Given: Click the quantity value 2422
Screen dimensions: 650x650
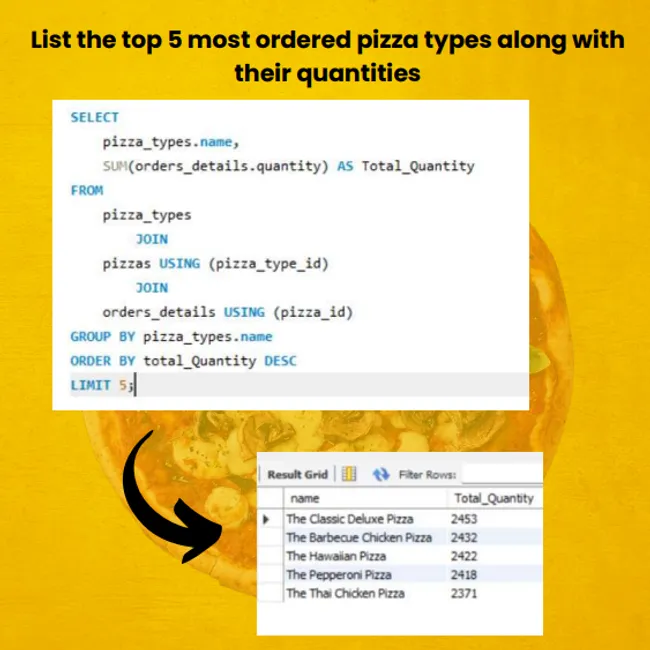Looking at the screenshot, I should coord(464,556).
